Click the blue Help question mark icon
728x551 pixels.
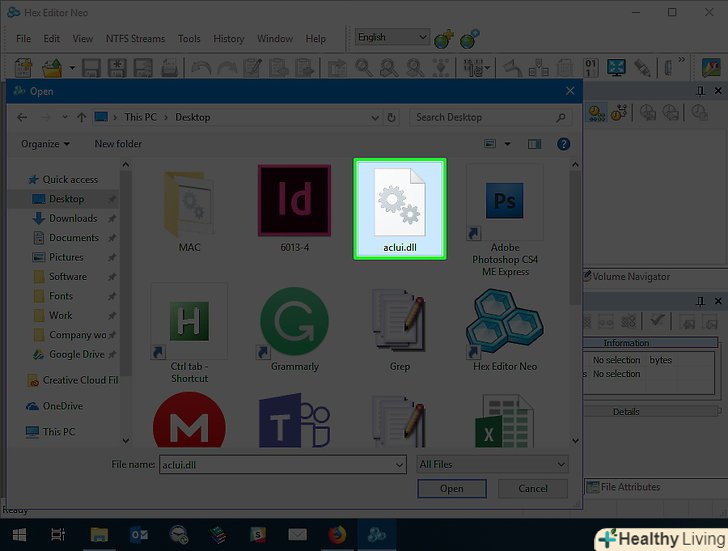point(563,144)
